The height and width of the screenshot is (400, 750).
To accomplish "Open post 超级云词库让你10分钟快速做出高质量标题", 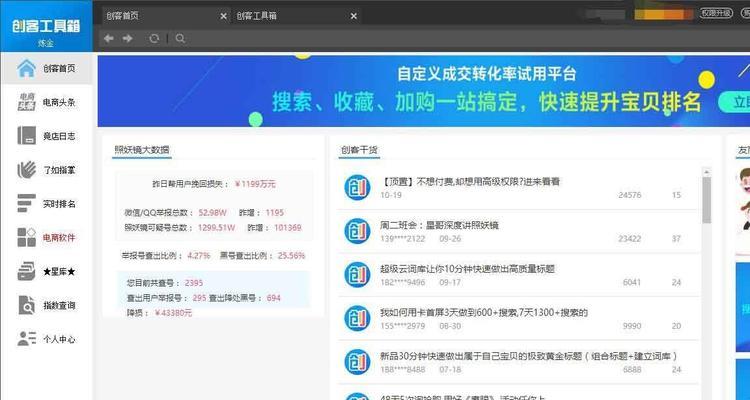I will [x=467, y=269].
